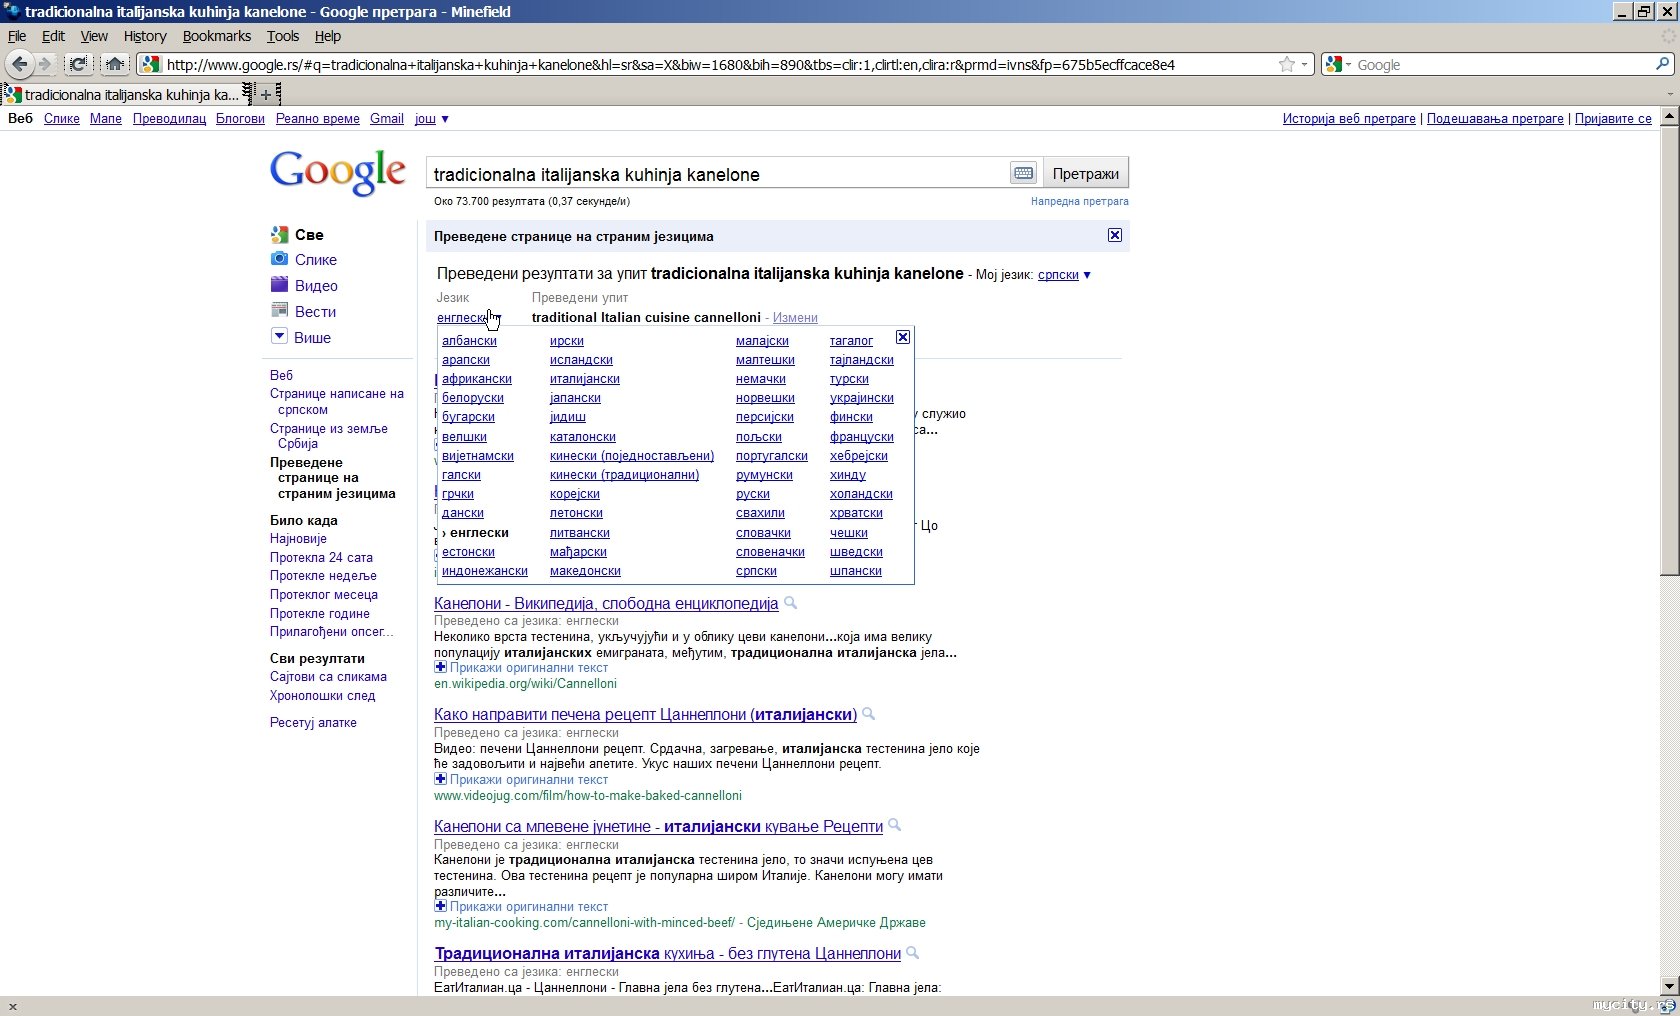Open Gmail from the top navigation
This screenshot has width=1680, height=1016.
click(387, 118)
